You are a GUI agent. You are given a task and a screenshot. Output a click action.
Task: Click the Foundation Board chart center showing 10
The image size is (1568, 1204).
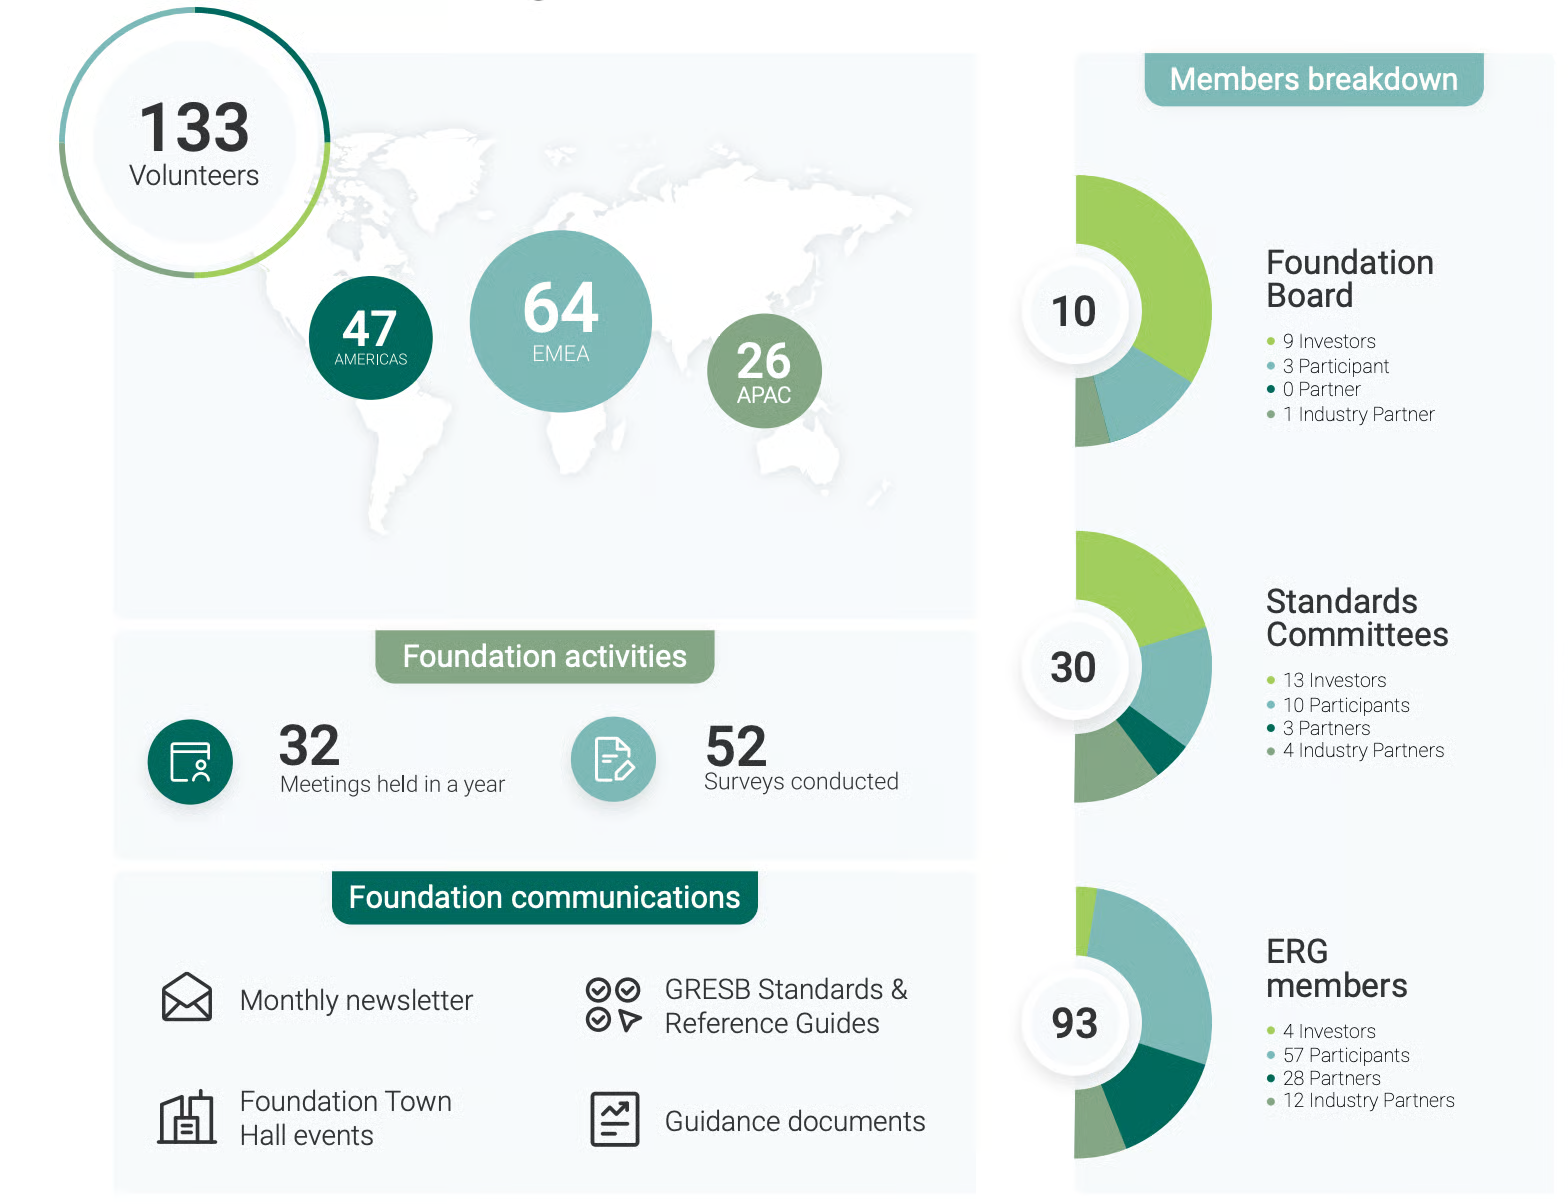(1074, 311)
